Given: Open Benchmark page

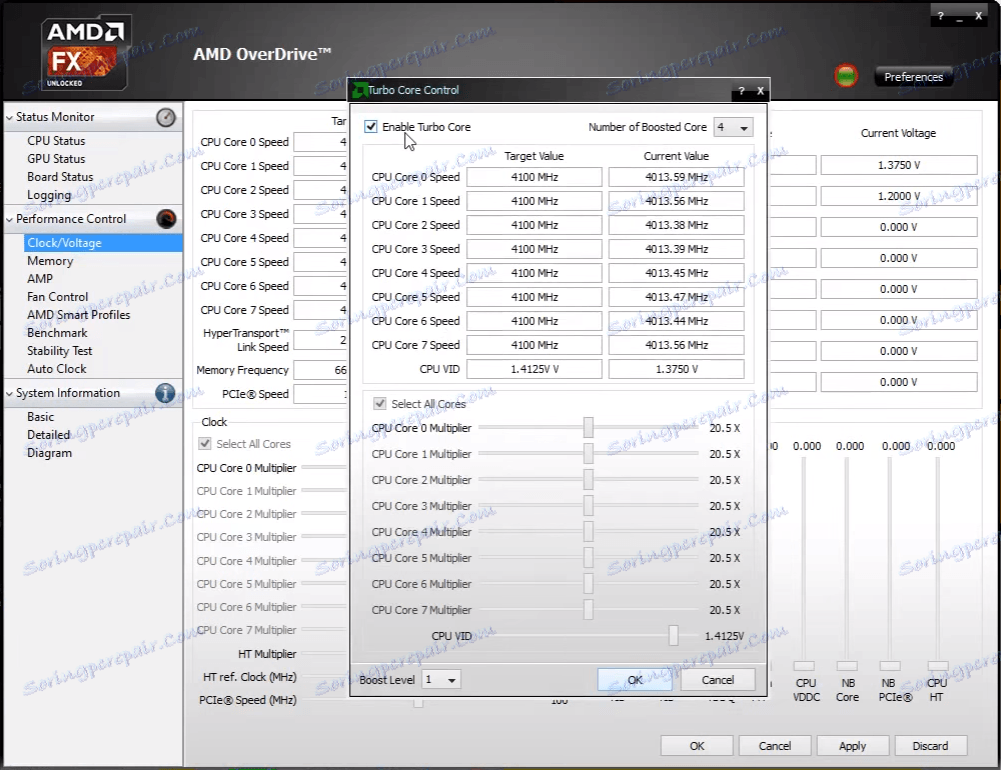Looking at the screenshot, I should point(57,333).
